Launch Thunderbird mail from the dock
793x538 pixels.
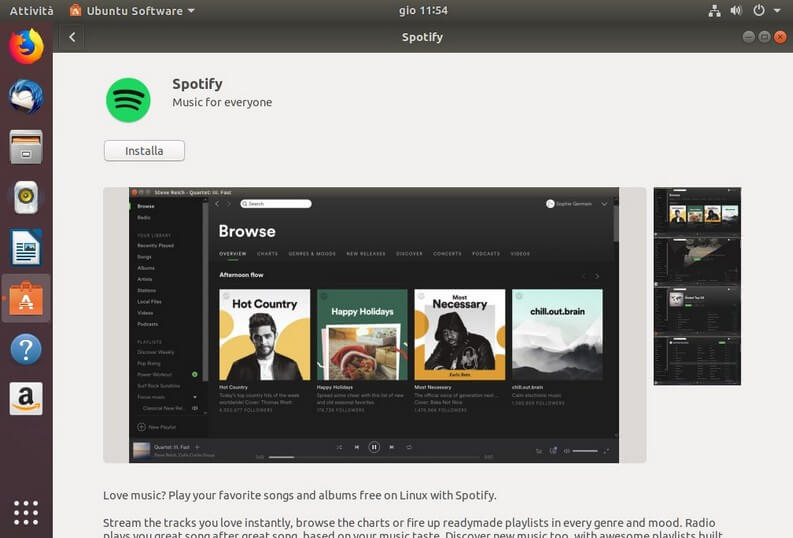[26, 96]
